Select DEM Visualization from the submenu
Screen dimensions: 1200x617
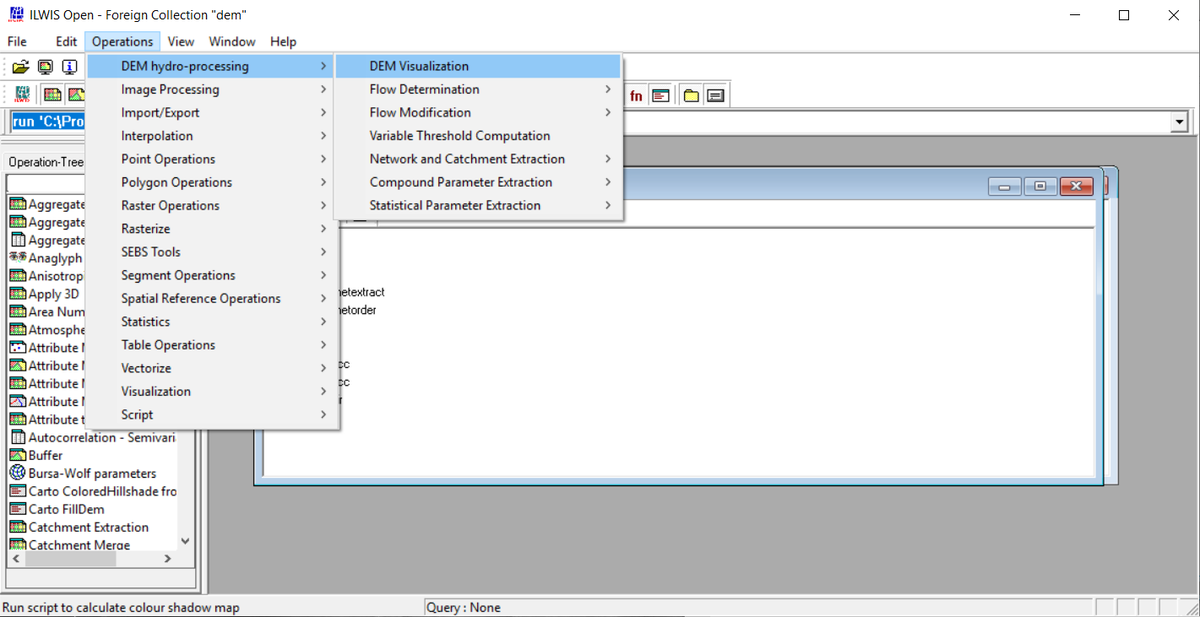click(420, 65)
